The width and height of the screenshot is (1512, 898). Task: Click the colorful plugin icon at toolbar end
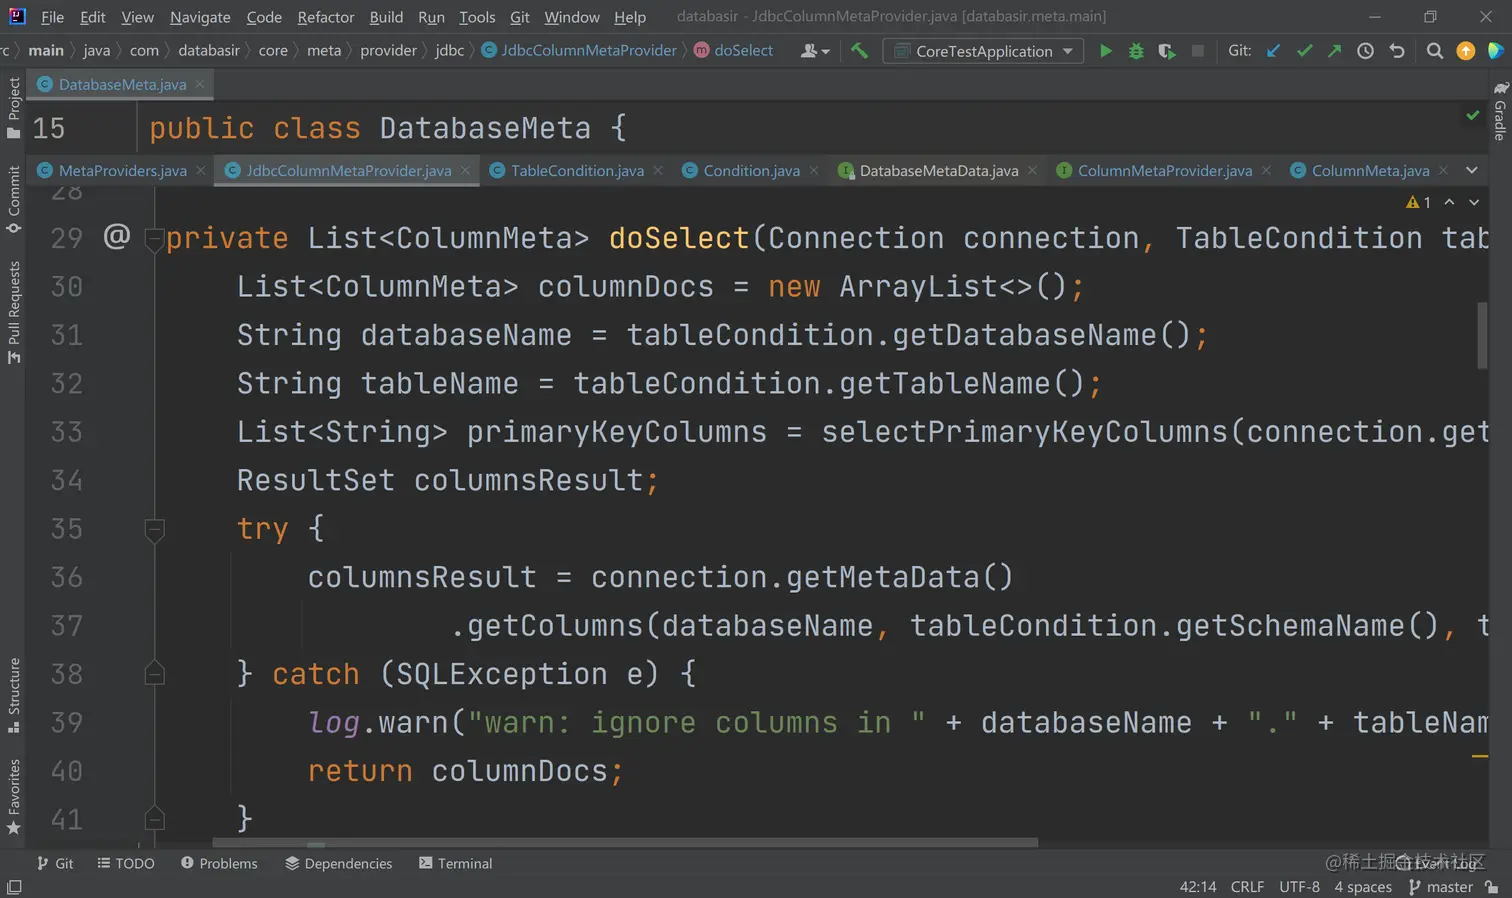[x=1495, y=50]
